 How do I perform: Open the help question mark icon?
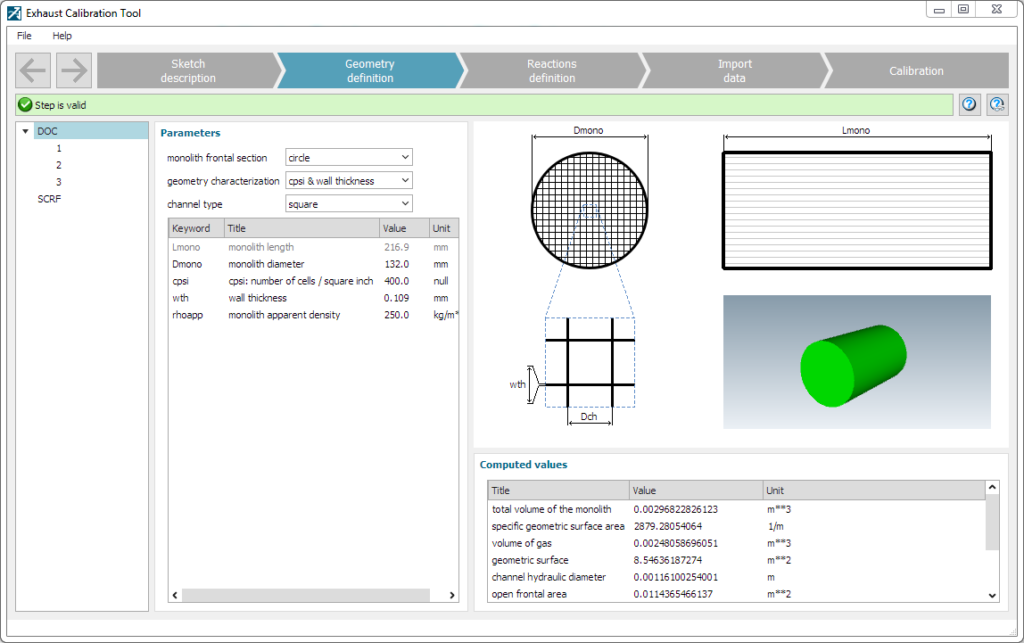click(x=968, y=103)
